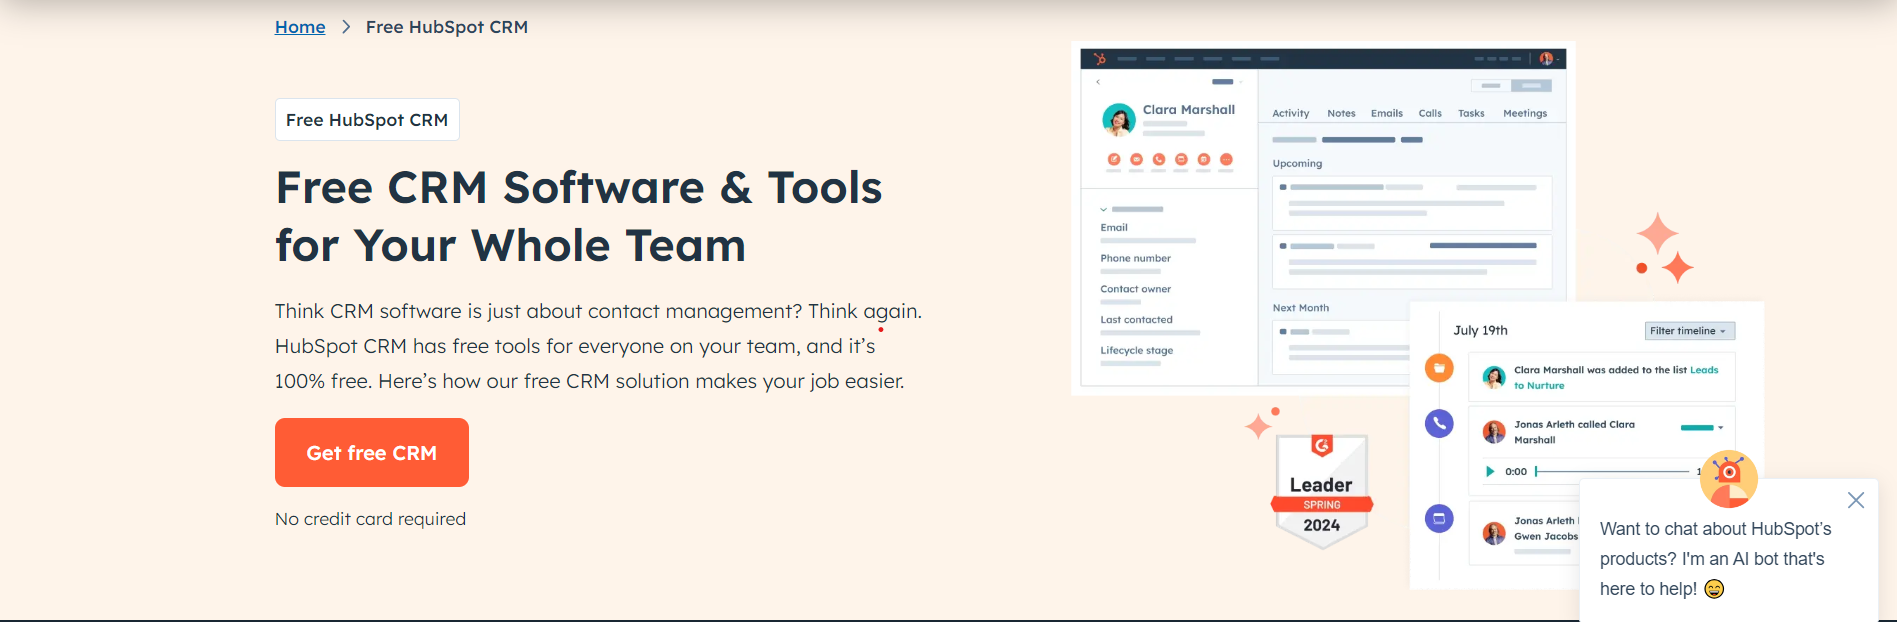
Task: Click the fifth orange action icon under Clara Marshall
Action: (1204, 159)
